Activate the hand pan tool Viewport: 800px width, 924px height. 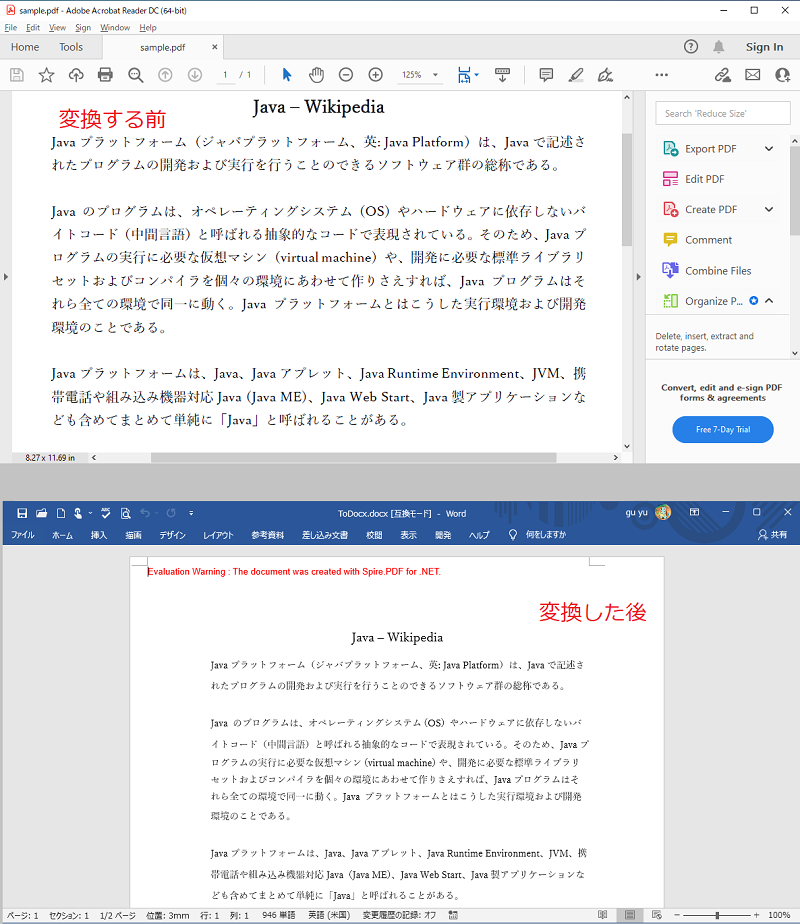316,75
